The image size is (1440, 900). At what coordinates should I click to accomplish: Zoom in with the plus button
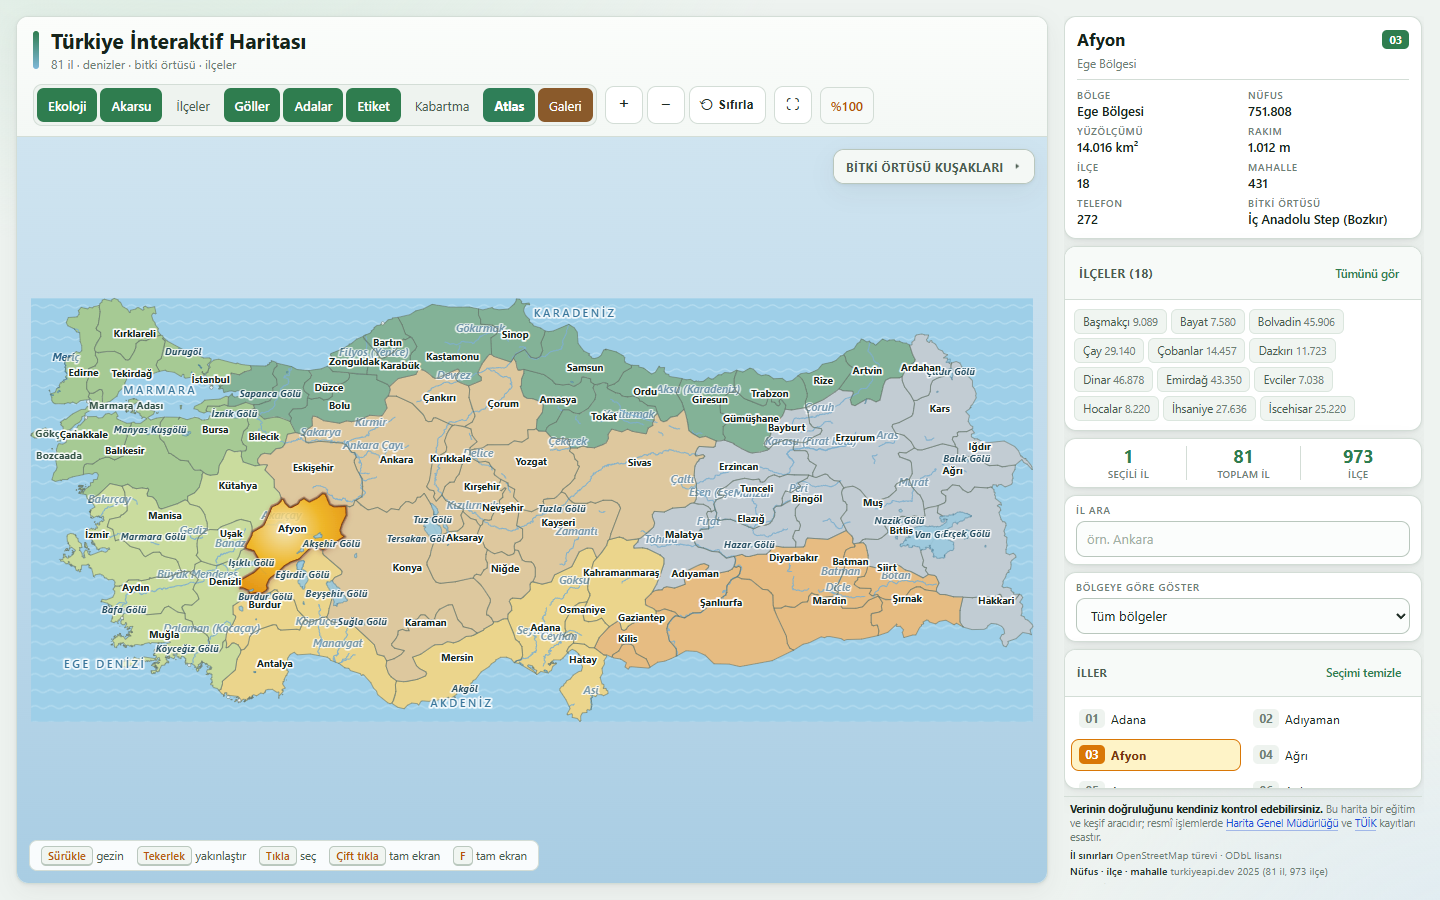tap(624, 105)
